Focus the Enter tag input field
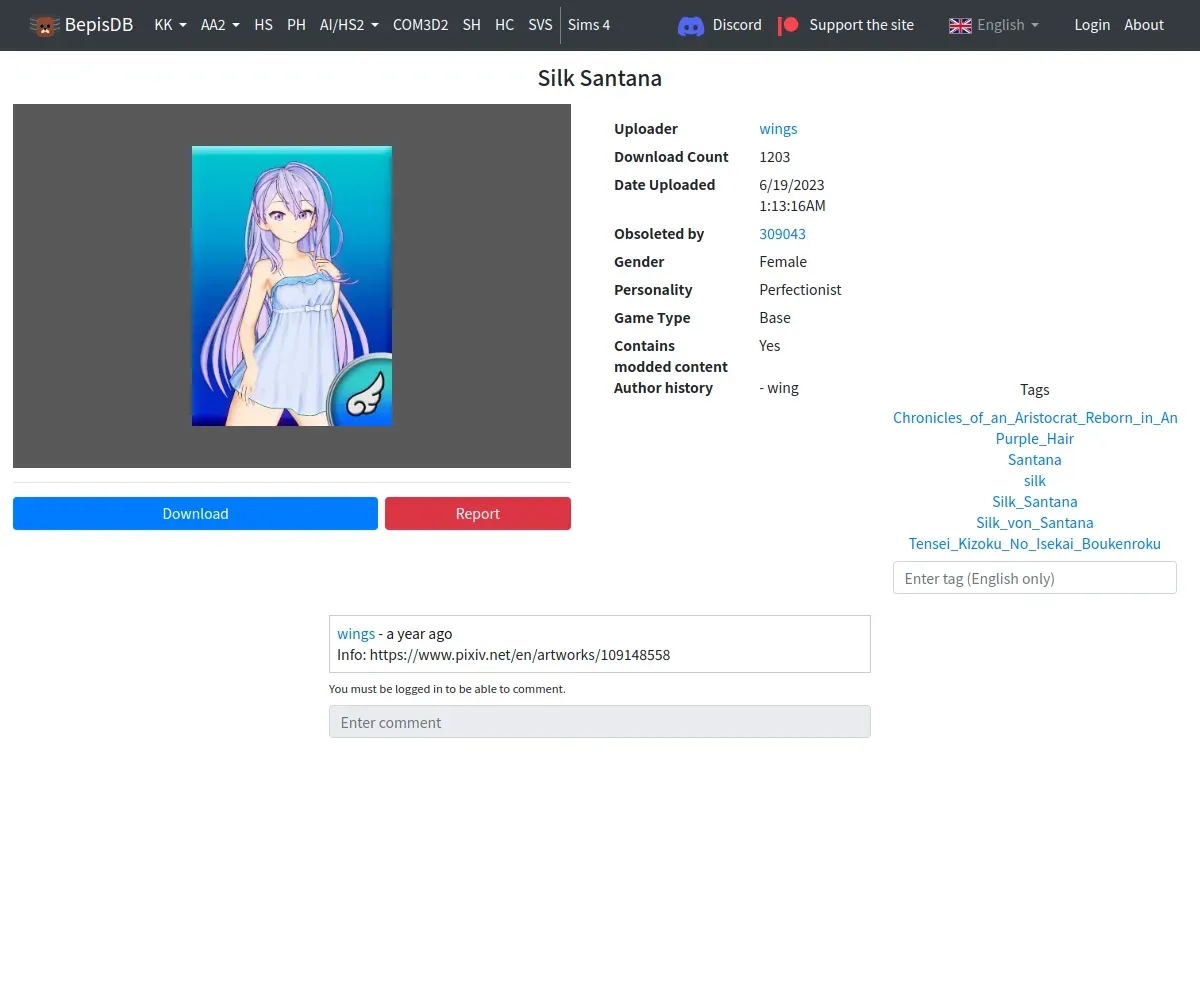The image size is (1200, 1000). (x=1035, y=578)
